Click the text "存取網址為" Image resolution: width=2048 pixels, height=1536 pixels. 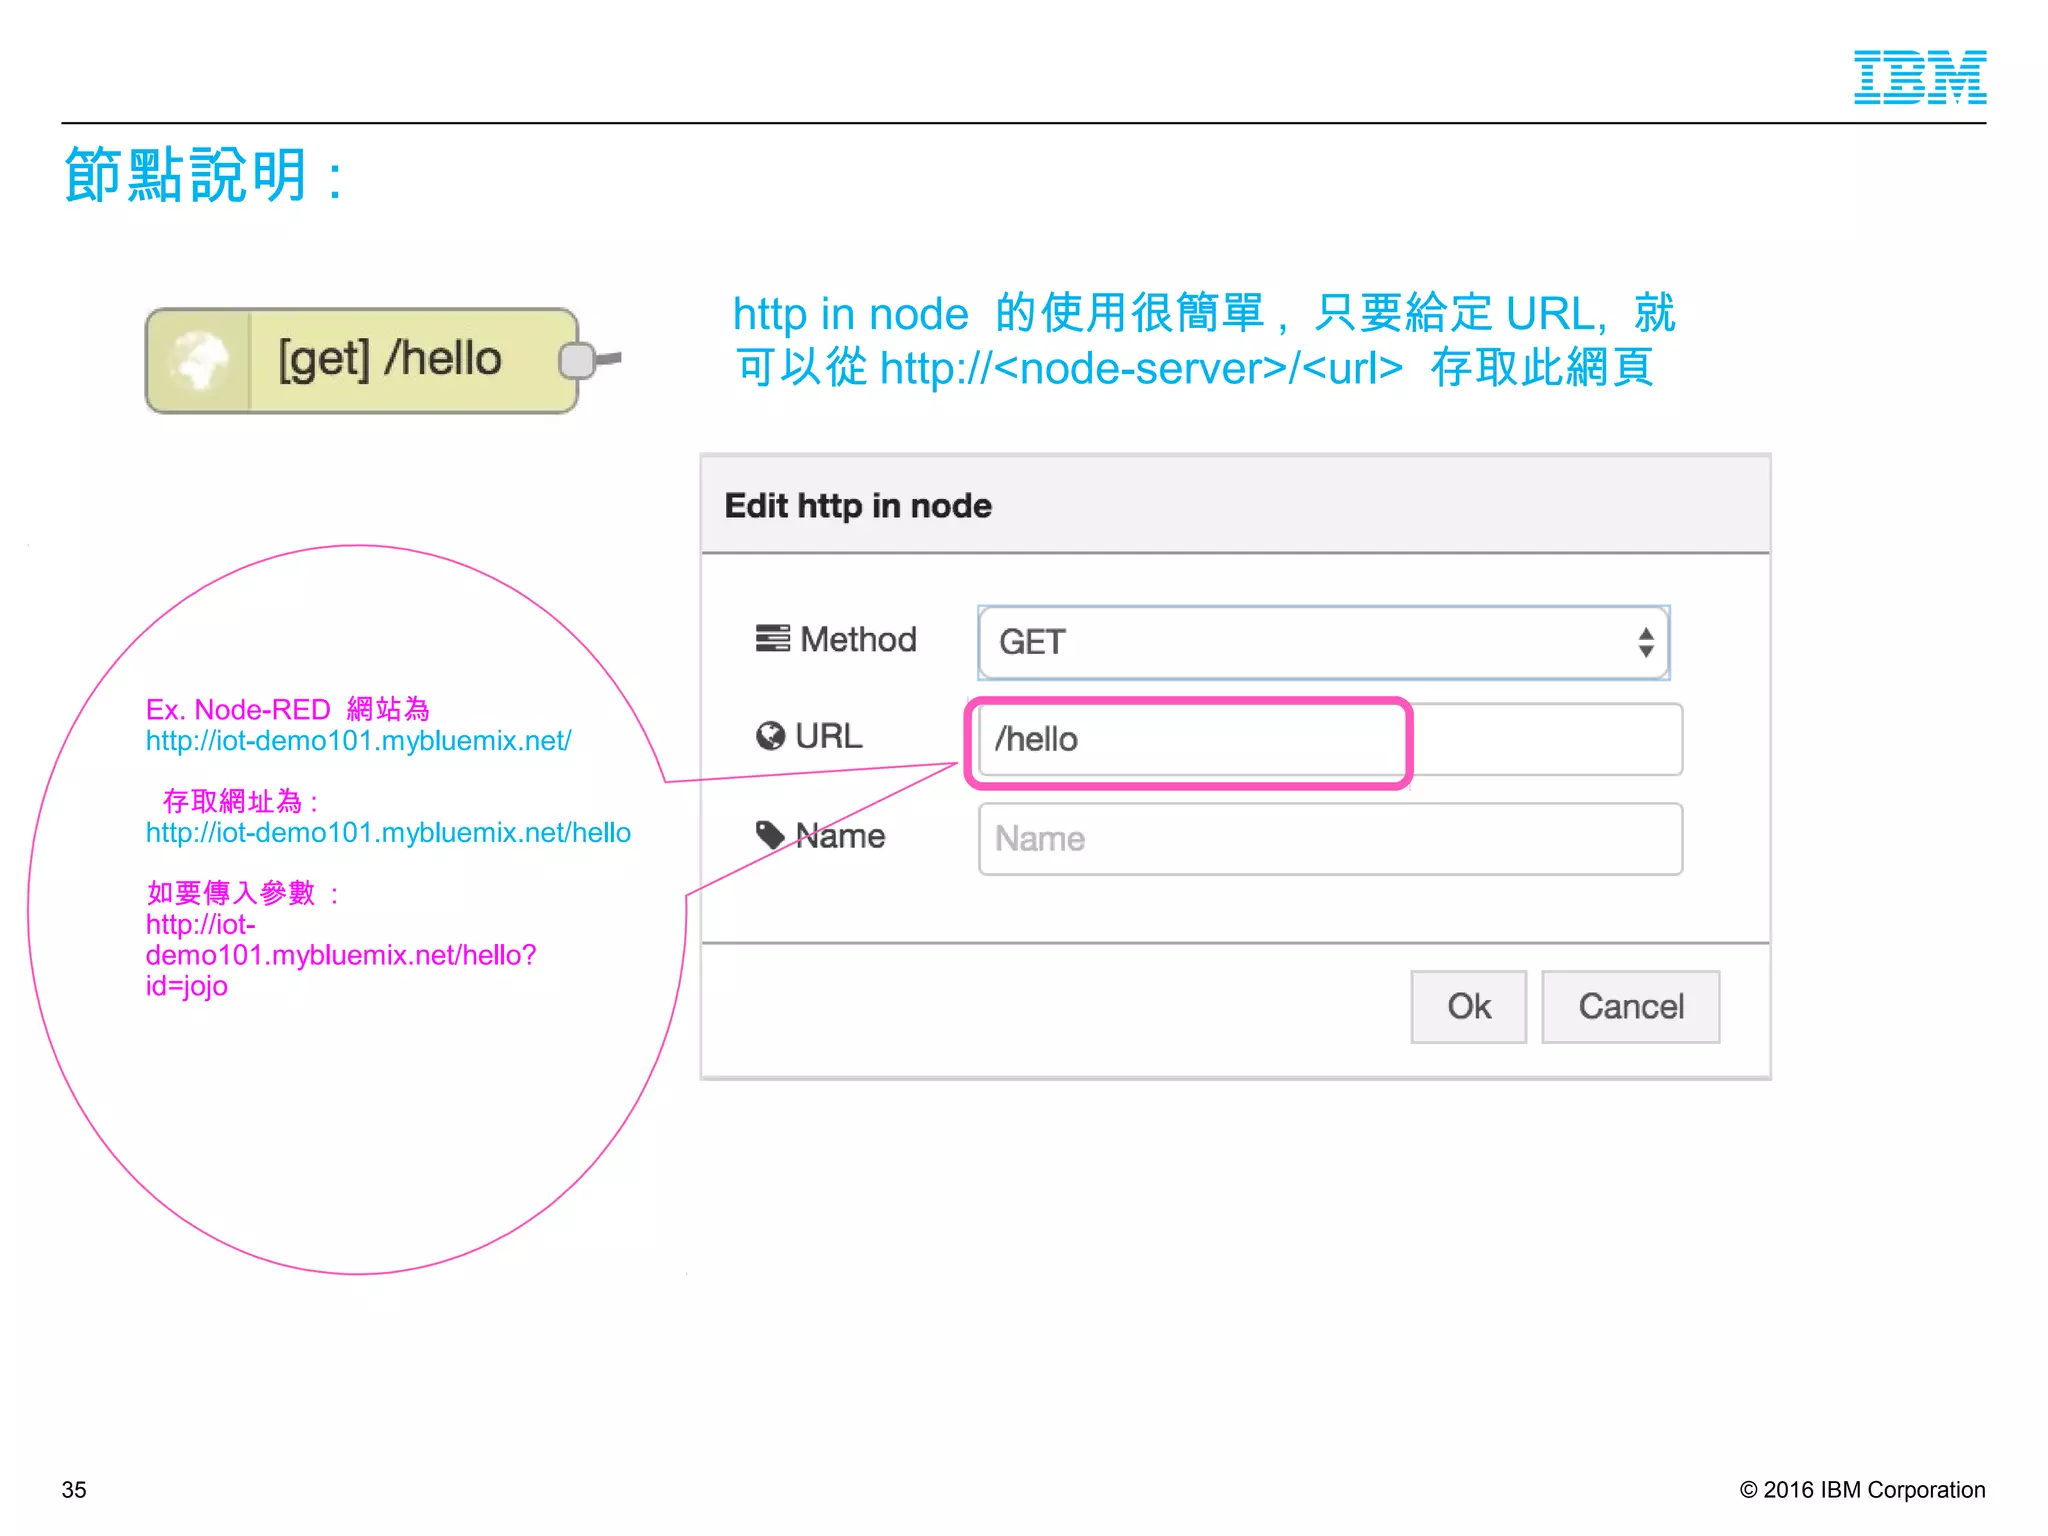pyautogui.click(x=232, y=802)
